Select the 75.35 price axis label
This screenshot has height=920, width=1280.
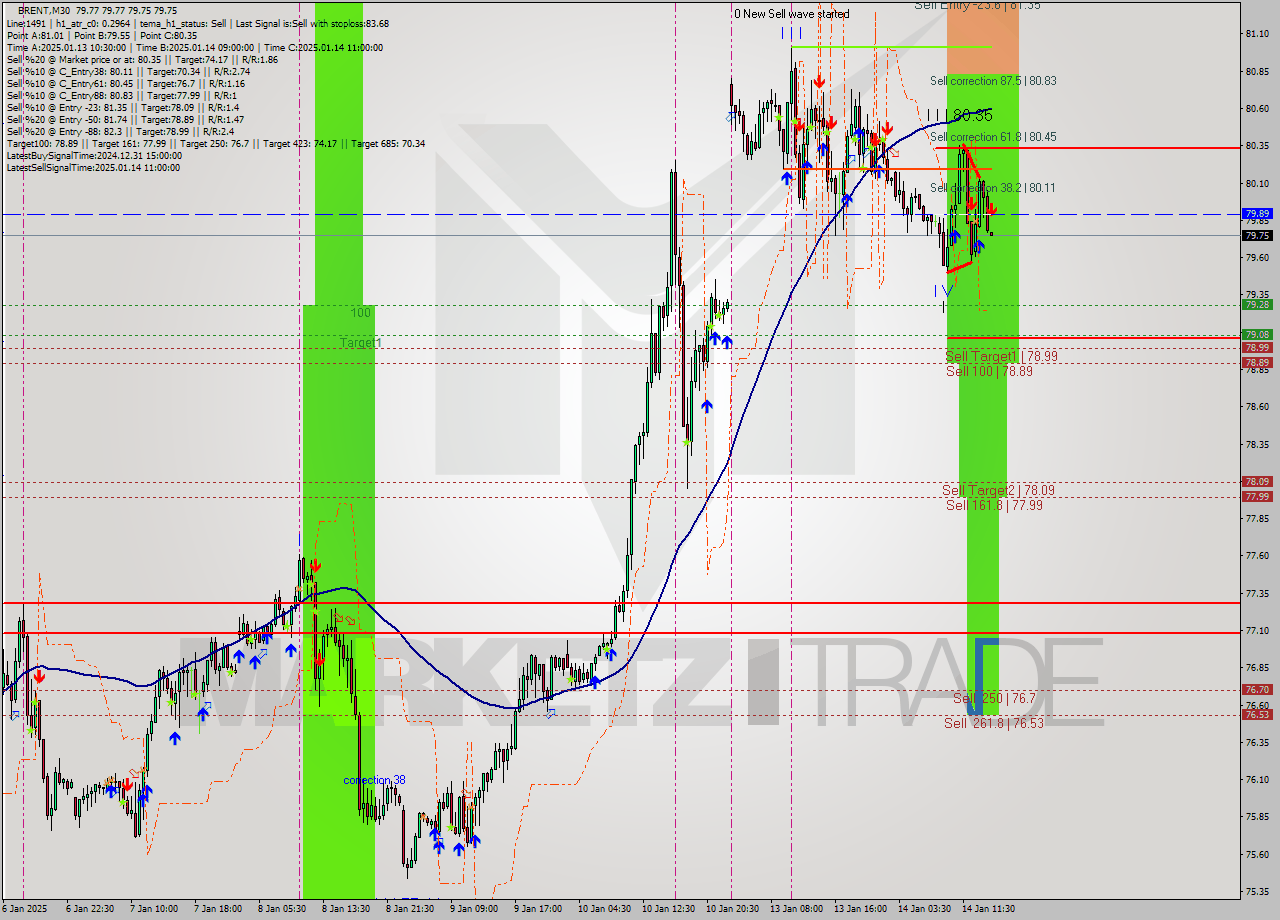[1258, 891]
